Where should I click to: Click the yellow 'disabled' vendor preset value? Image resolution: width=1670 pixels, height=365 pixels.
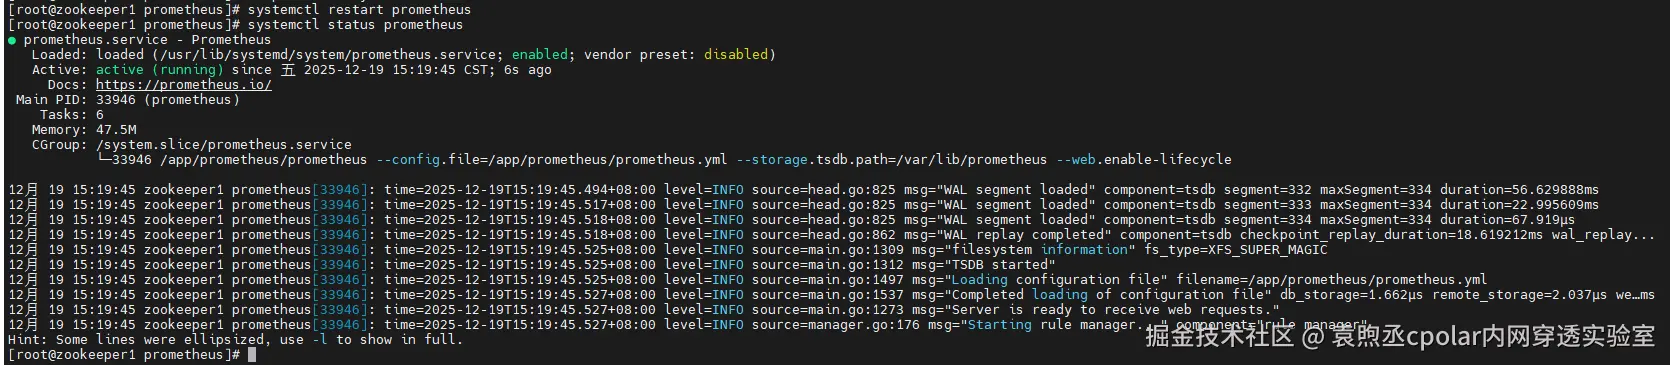(736, 55)
